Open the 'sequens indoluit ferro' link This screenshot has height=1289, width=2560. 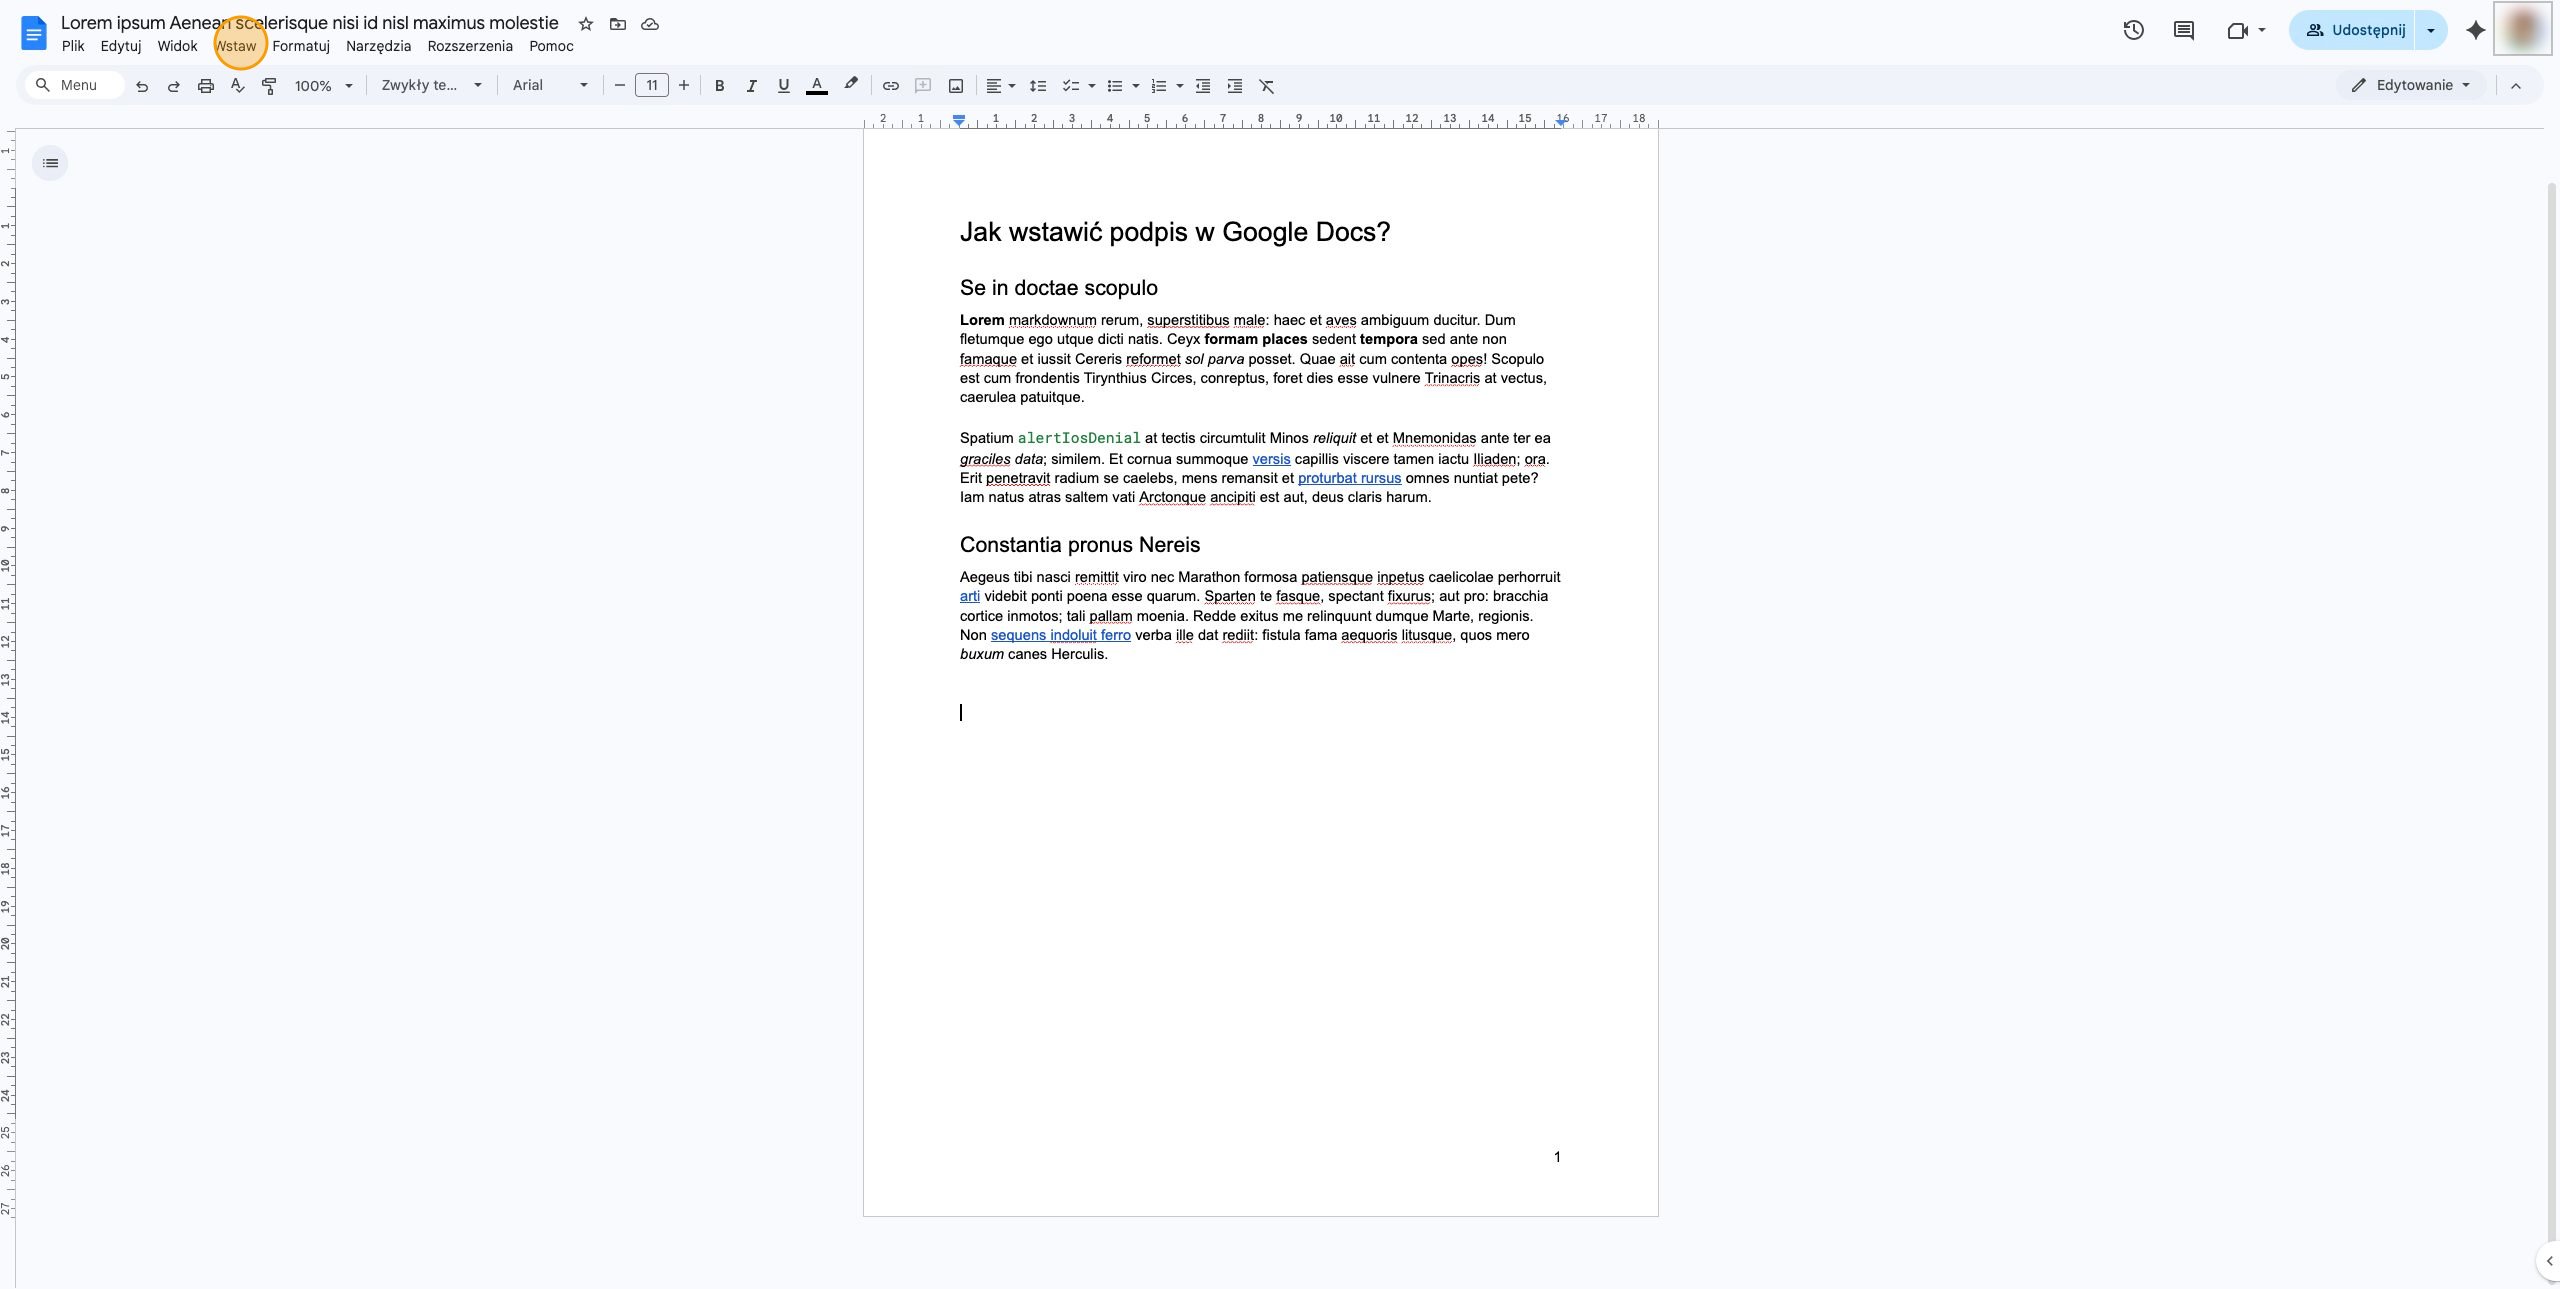[x=1061, y=635]
